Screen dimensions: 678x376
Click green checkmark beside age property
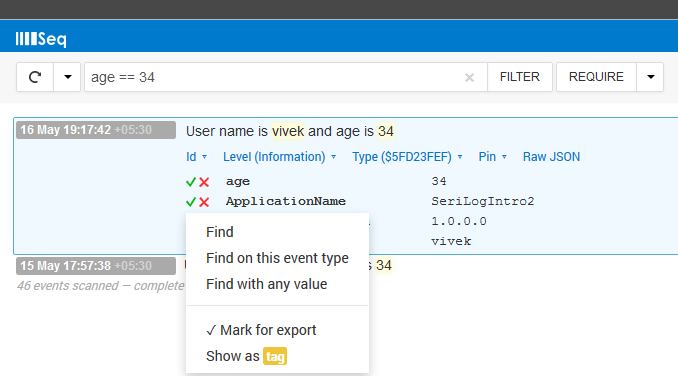pos(191,182)
